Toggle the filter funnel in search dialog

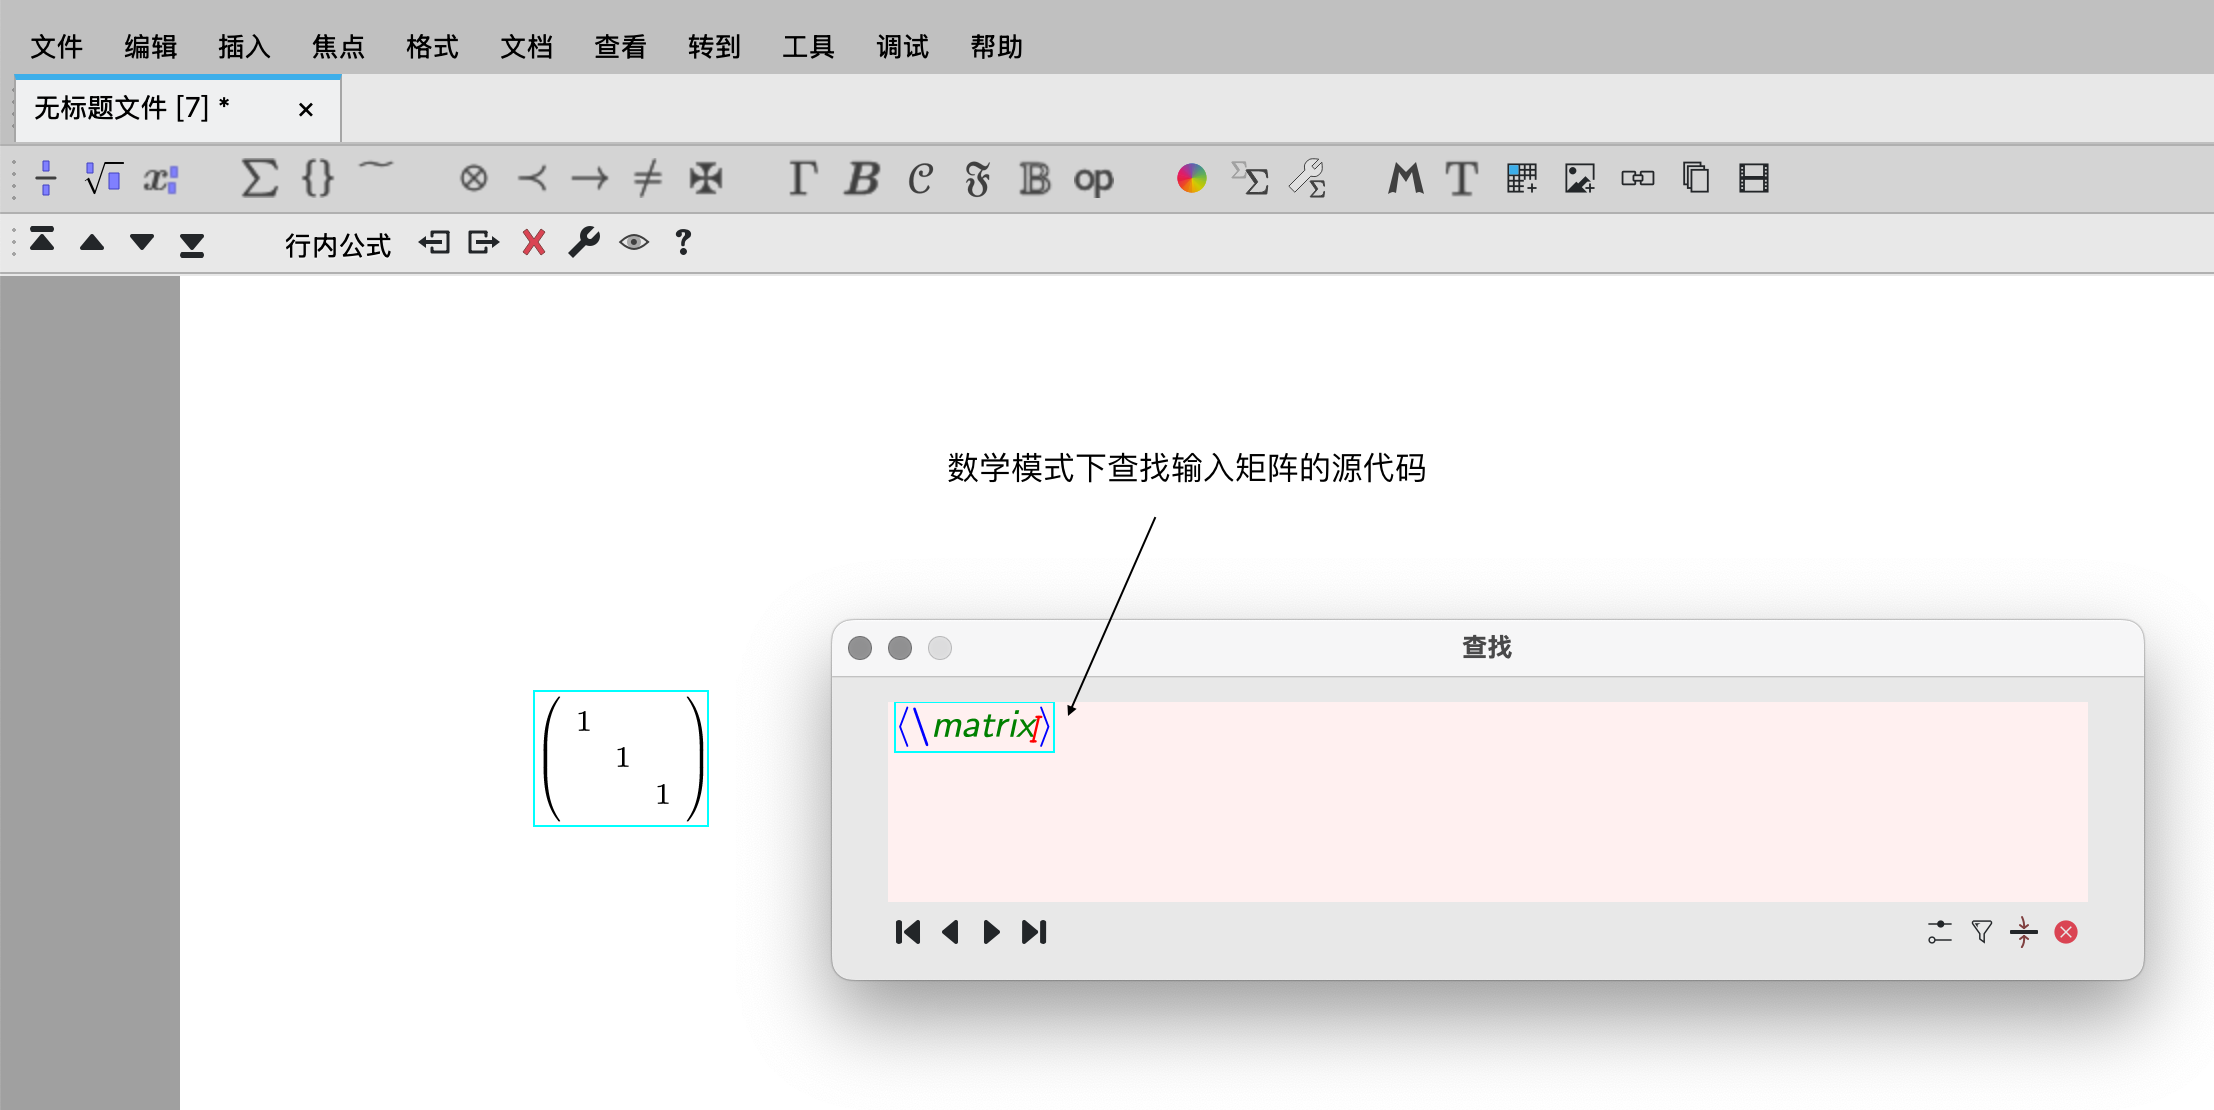point(1981,932)
